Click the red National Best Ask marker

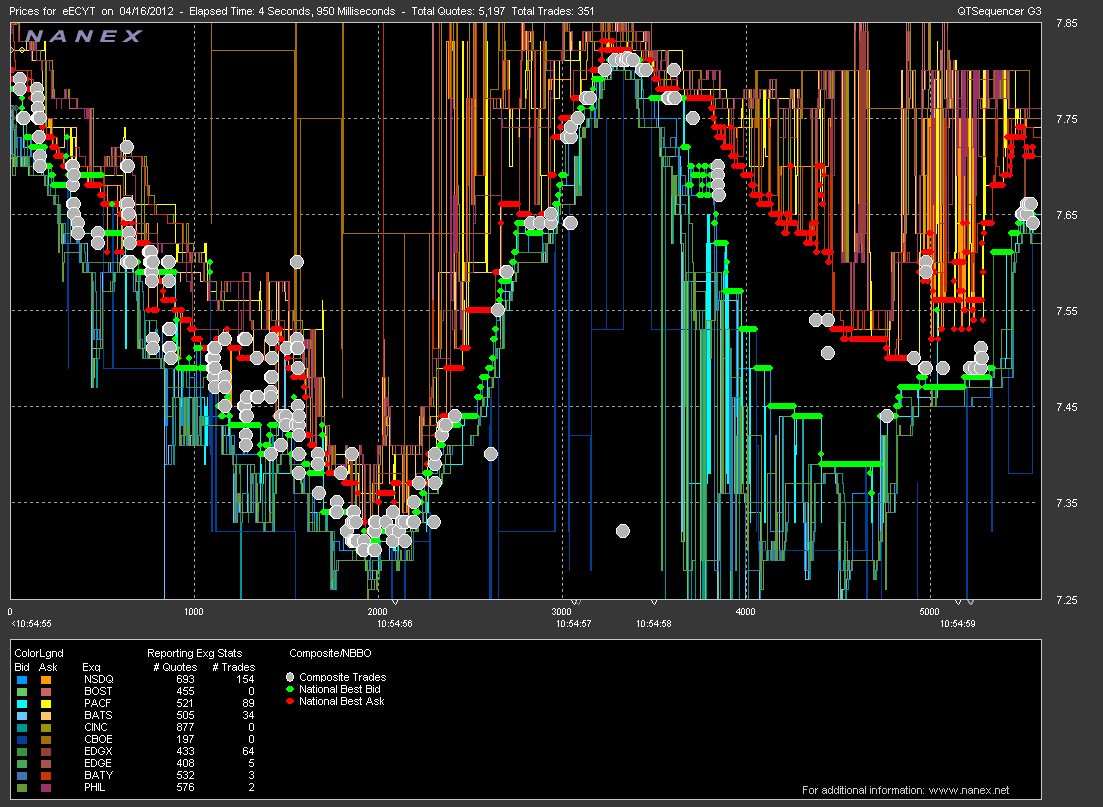290,701
